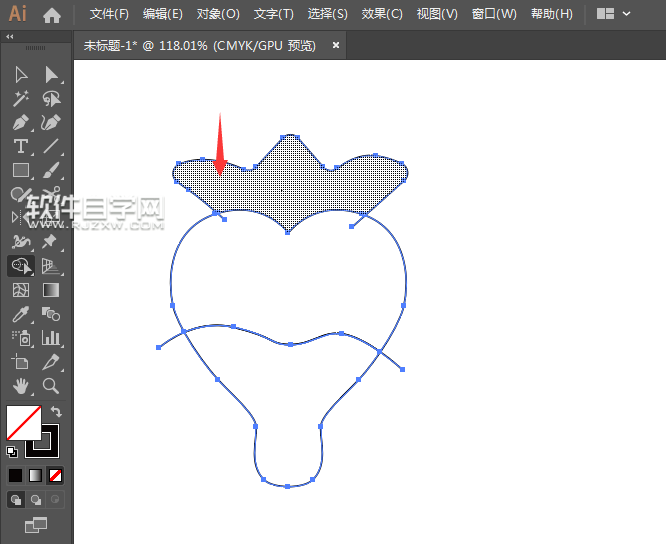Image resolution: width=666 pixels, height=544 pixels.
Task: Select the Lasso tool
Action: (51, 99)
